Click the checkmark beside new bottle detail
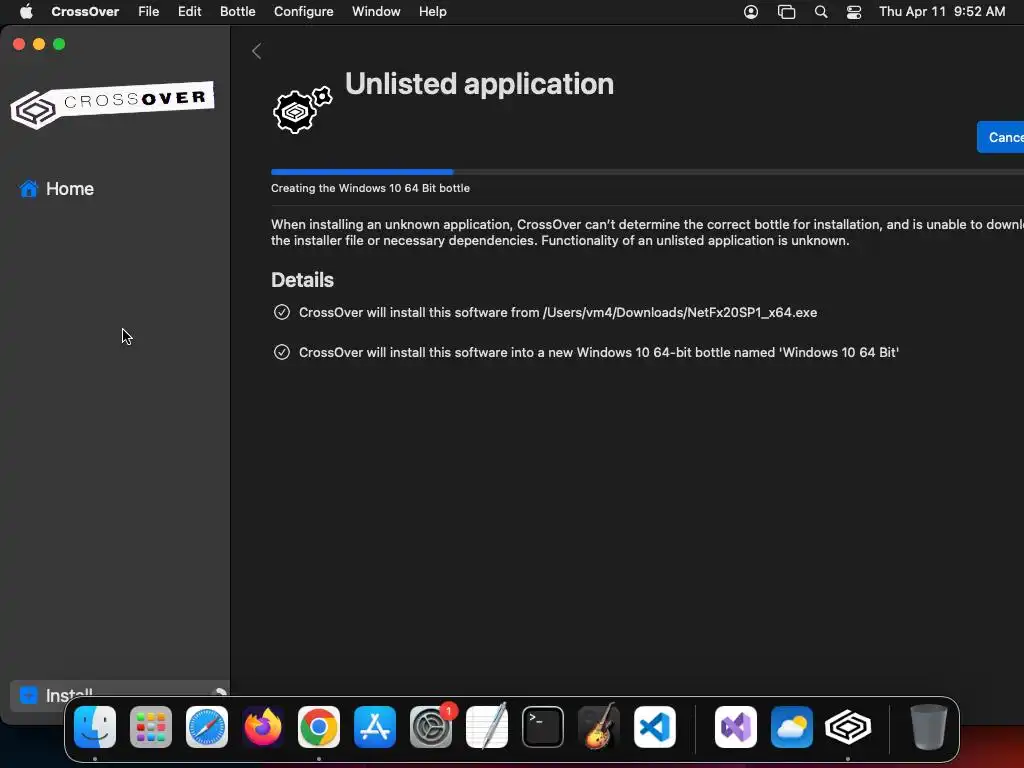The height and width of the screenshot is (768, 1024). [x=281, y=352]
